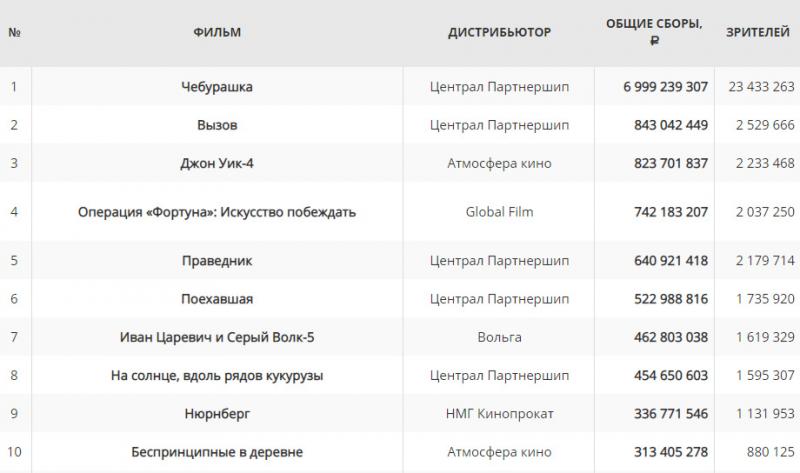
Task: Click the film title Вызов
Action: (217, 125)
